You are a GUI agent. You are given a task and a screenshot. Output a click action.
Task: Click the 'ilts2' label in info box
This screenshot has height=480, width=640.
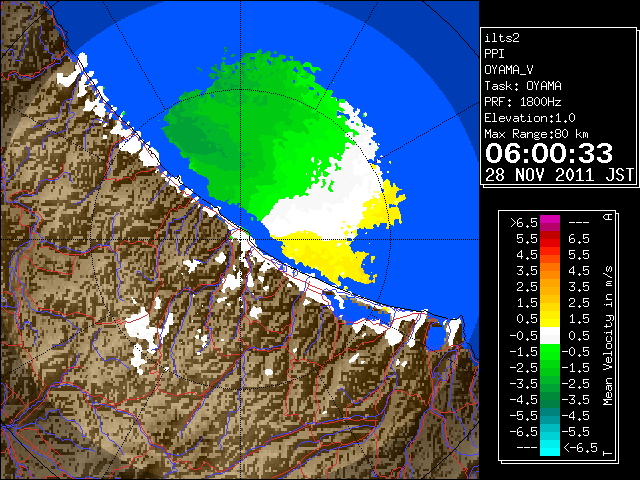point(502,38)
